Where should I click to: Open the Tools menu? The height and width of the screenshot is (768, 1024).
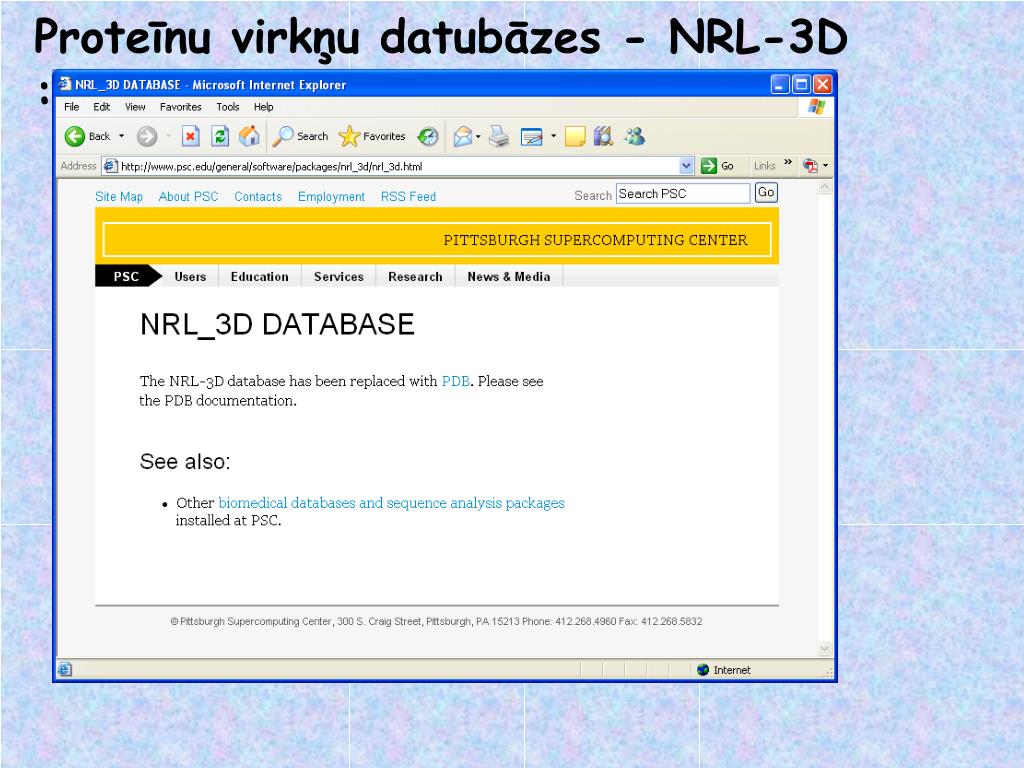(x=228, y=106)
